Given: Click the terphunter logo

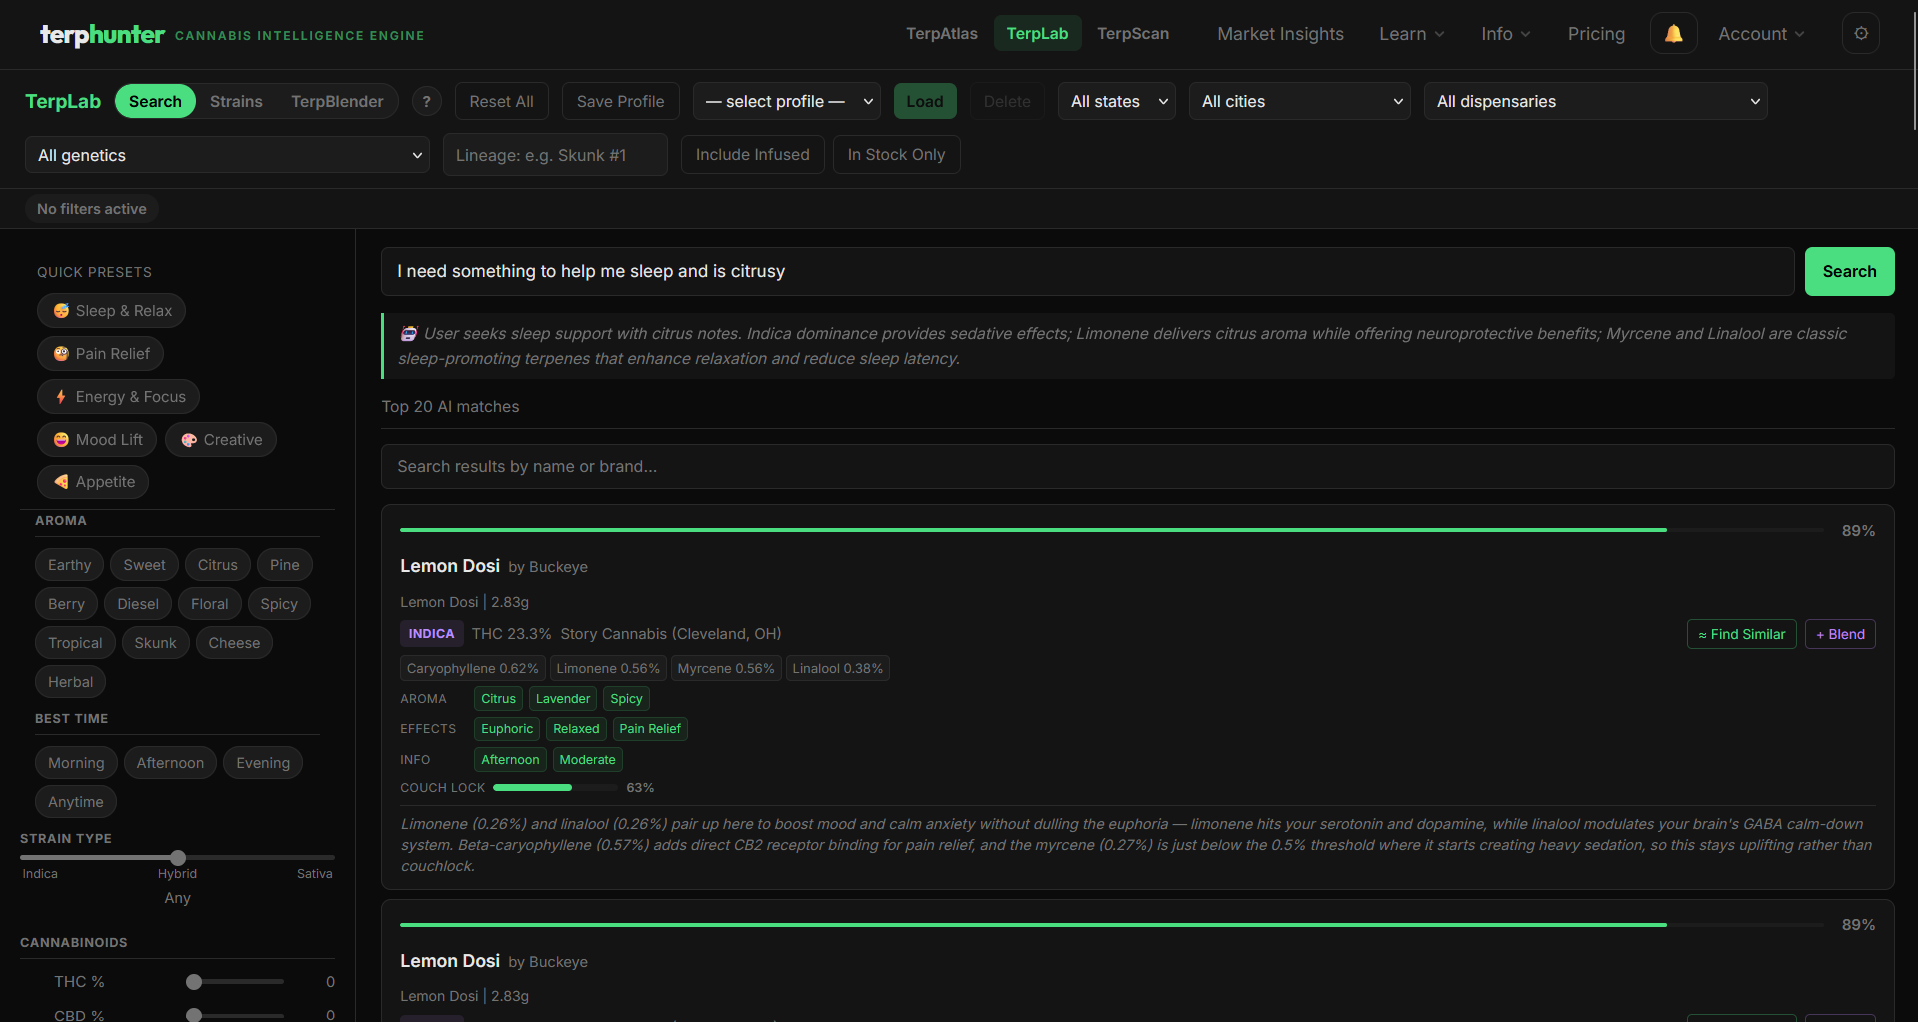Looking at the screenshot, I should (101, 35).
